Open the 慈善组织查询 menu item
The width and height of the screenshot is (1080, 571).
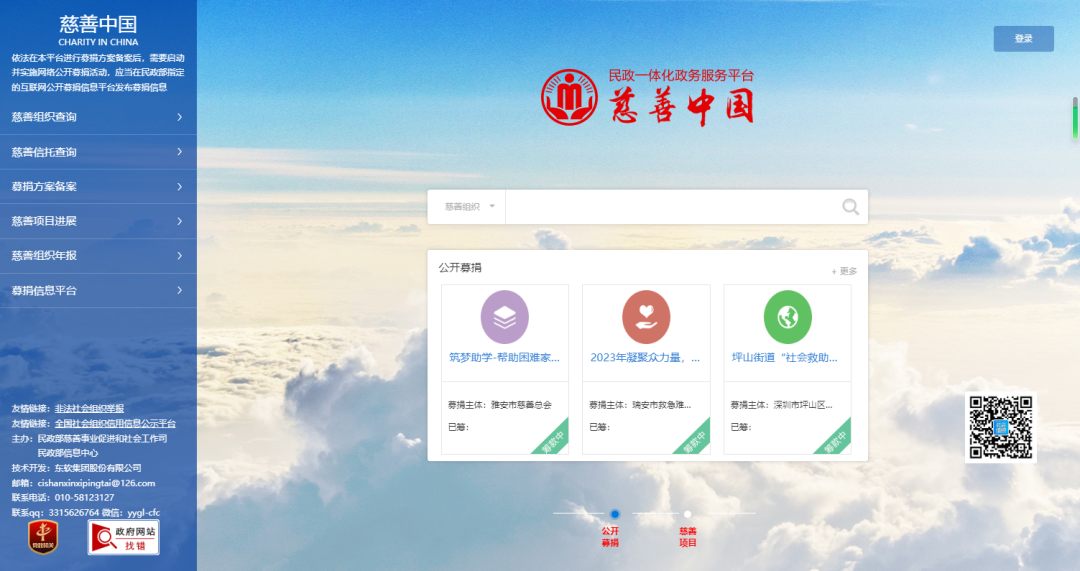tap(98, 117)
